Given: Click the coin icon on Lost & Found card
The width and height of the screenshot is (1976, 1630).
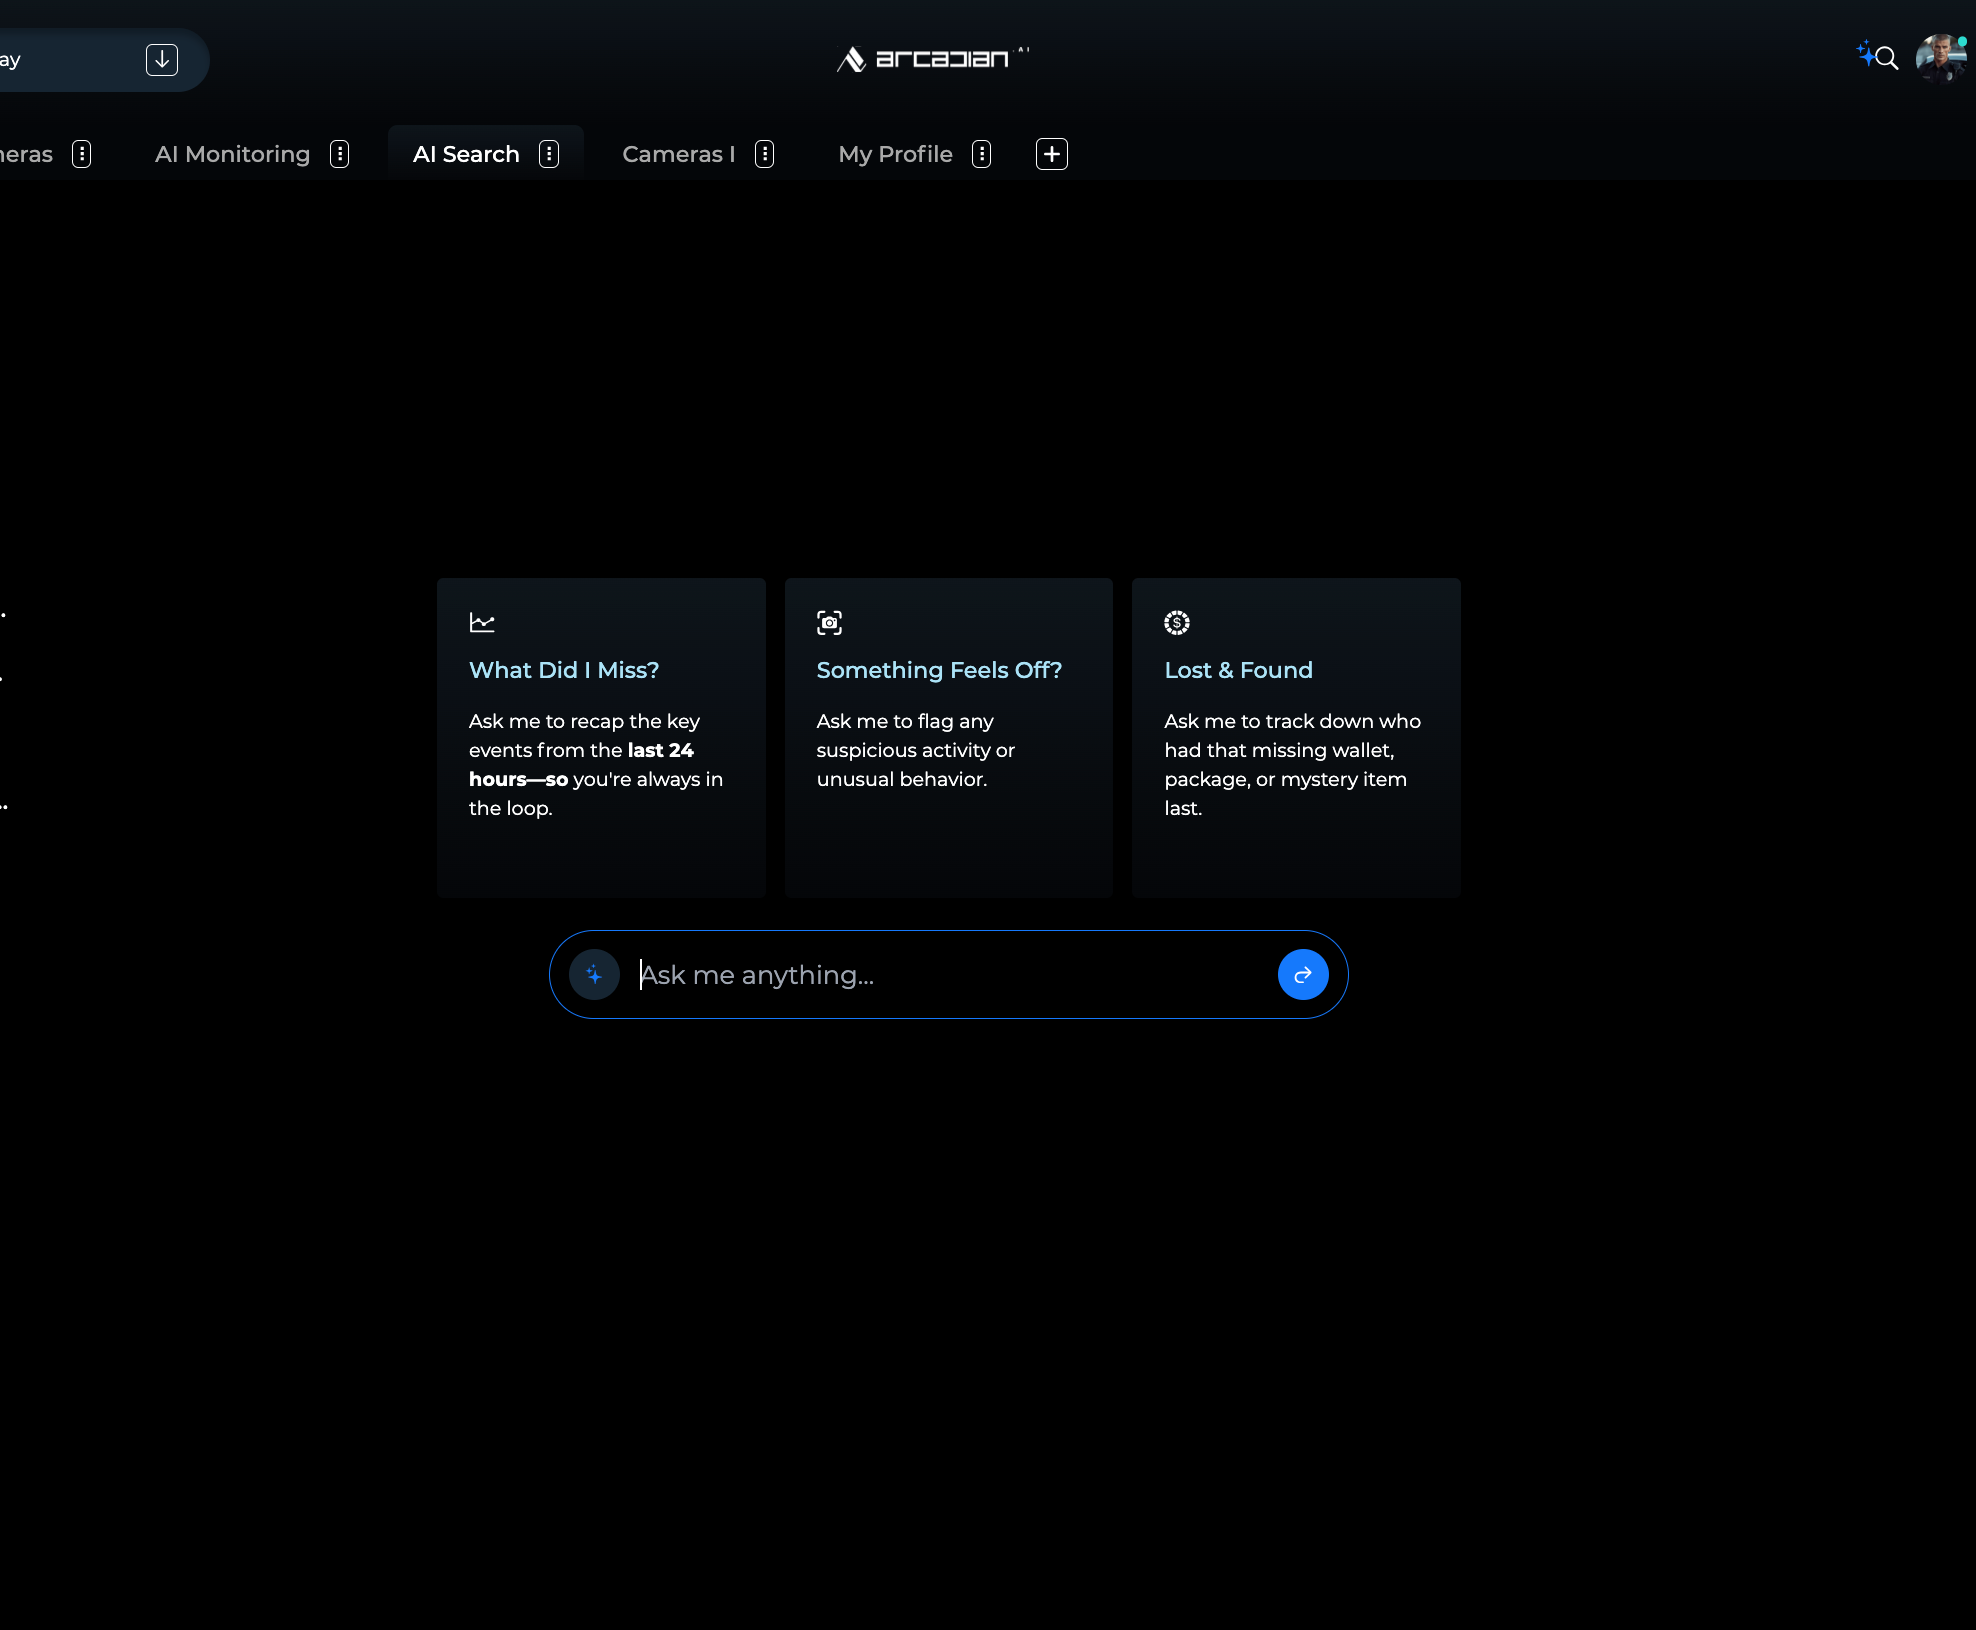Looking at the screenshot, I should (1176, 622).
